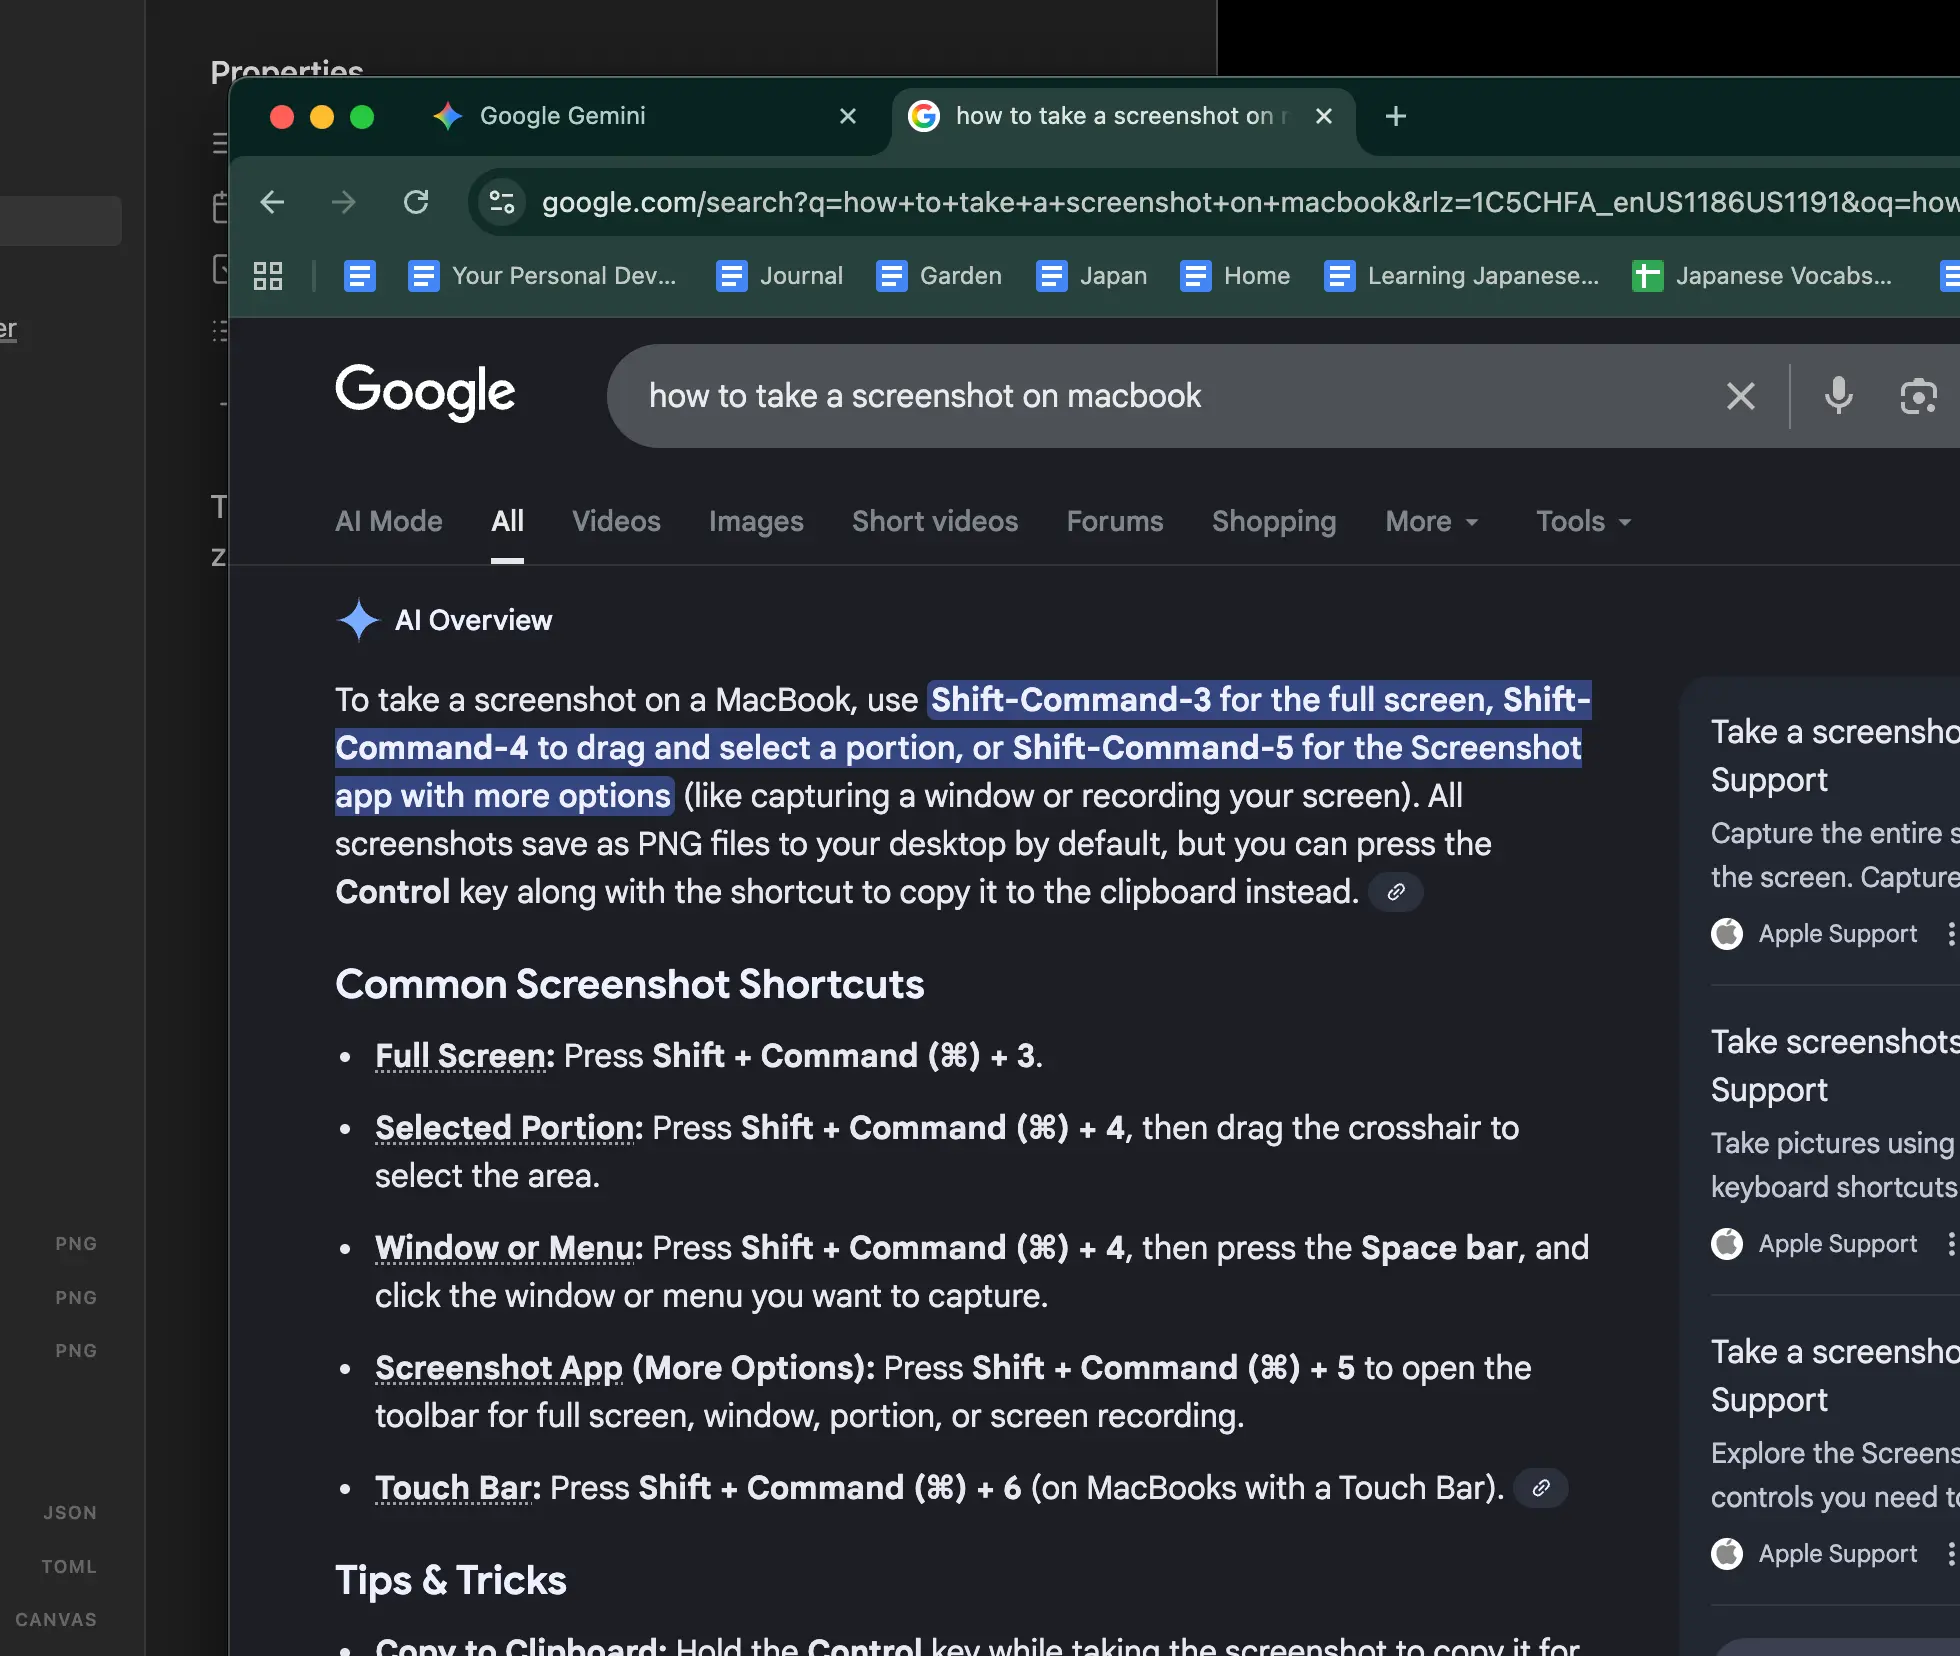Switch to the Images results tab

coord(756,521)
